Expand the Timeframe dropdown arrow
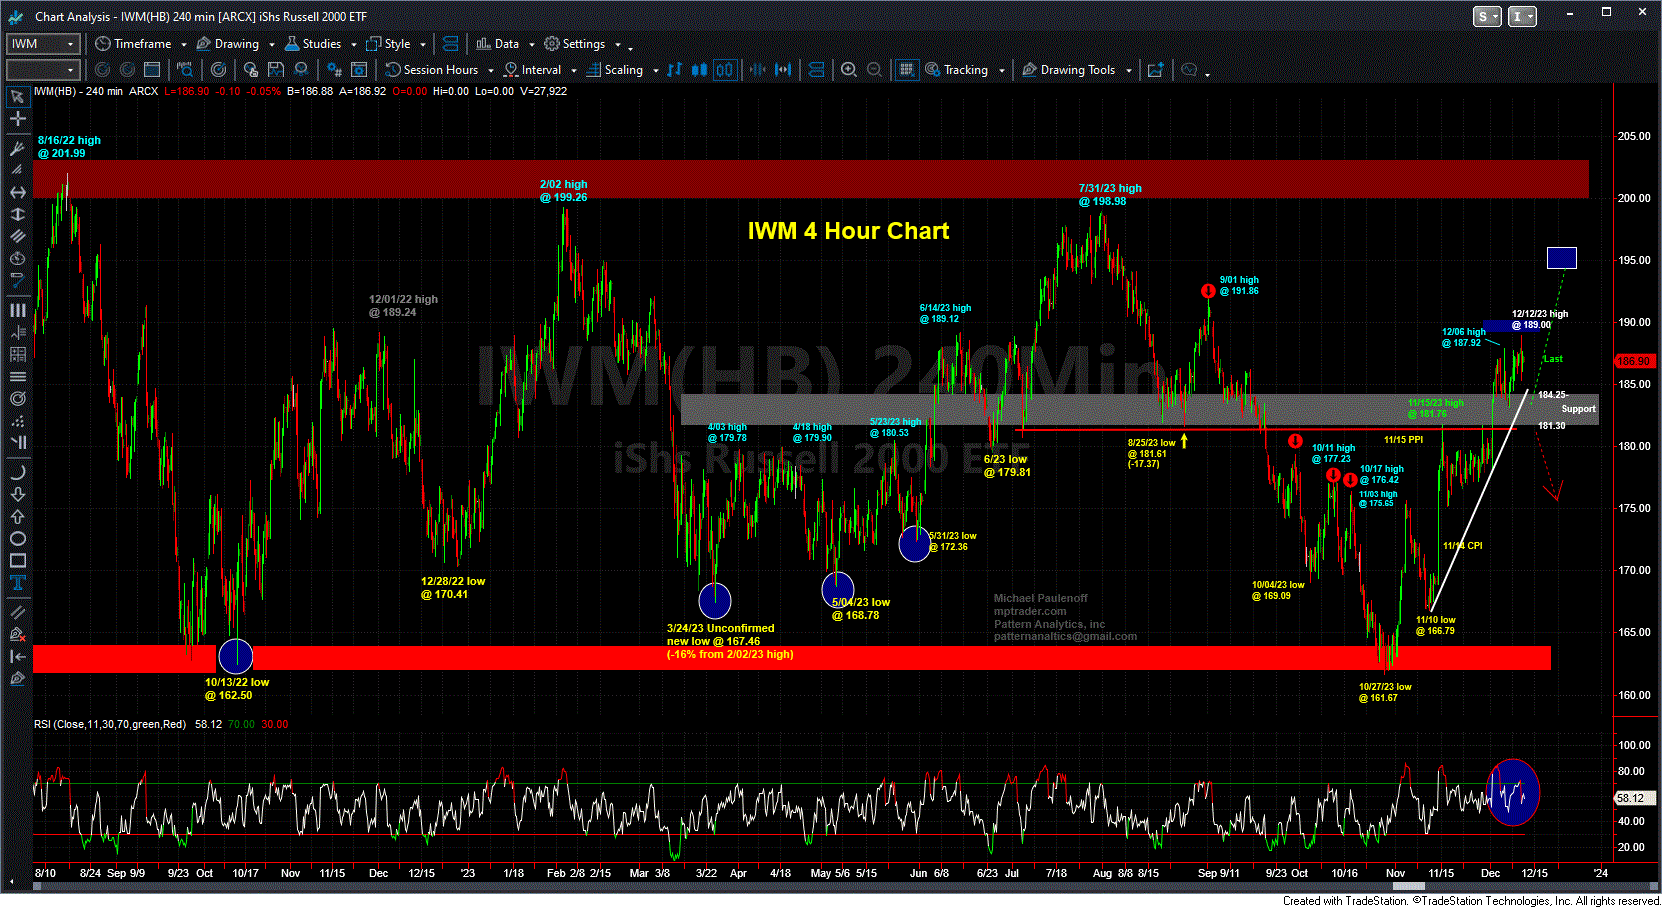Image resolution: width=1662 pixels, height=907 pixels. [x=184, y=44]
